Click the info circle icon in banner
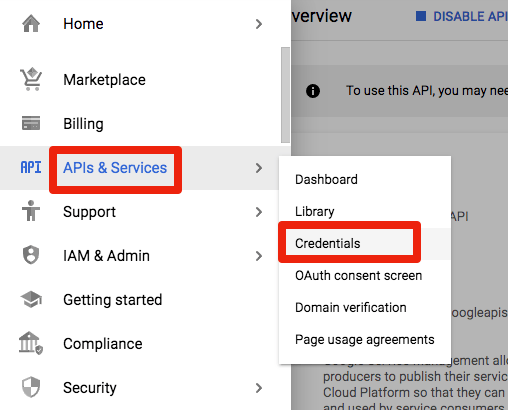 313,91
